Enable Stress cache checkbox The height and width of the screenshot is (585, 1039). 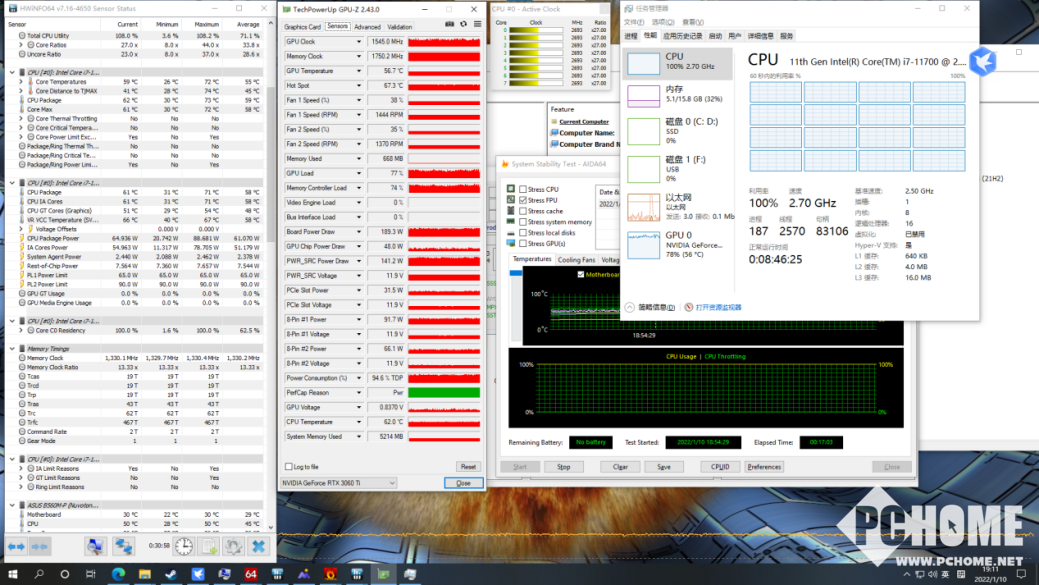point(523,211)
